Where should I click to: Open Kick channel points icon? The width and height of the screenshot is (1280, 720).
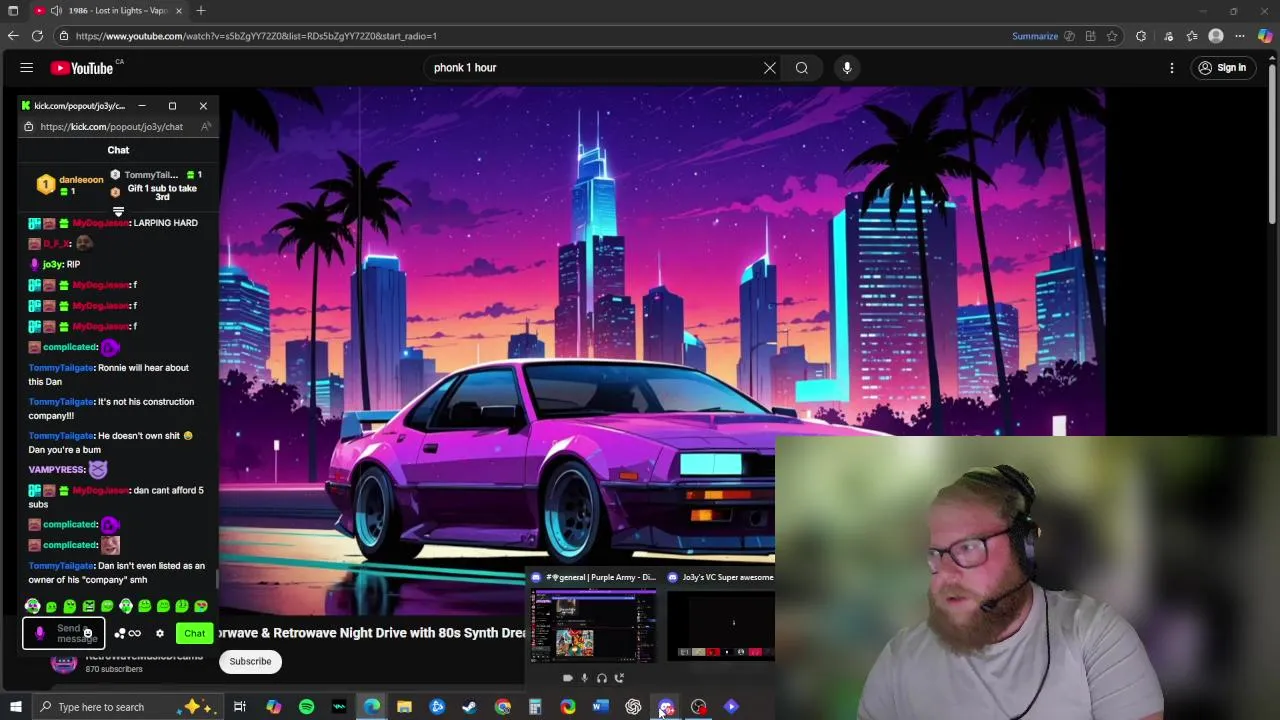127,634
